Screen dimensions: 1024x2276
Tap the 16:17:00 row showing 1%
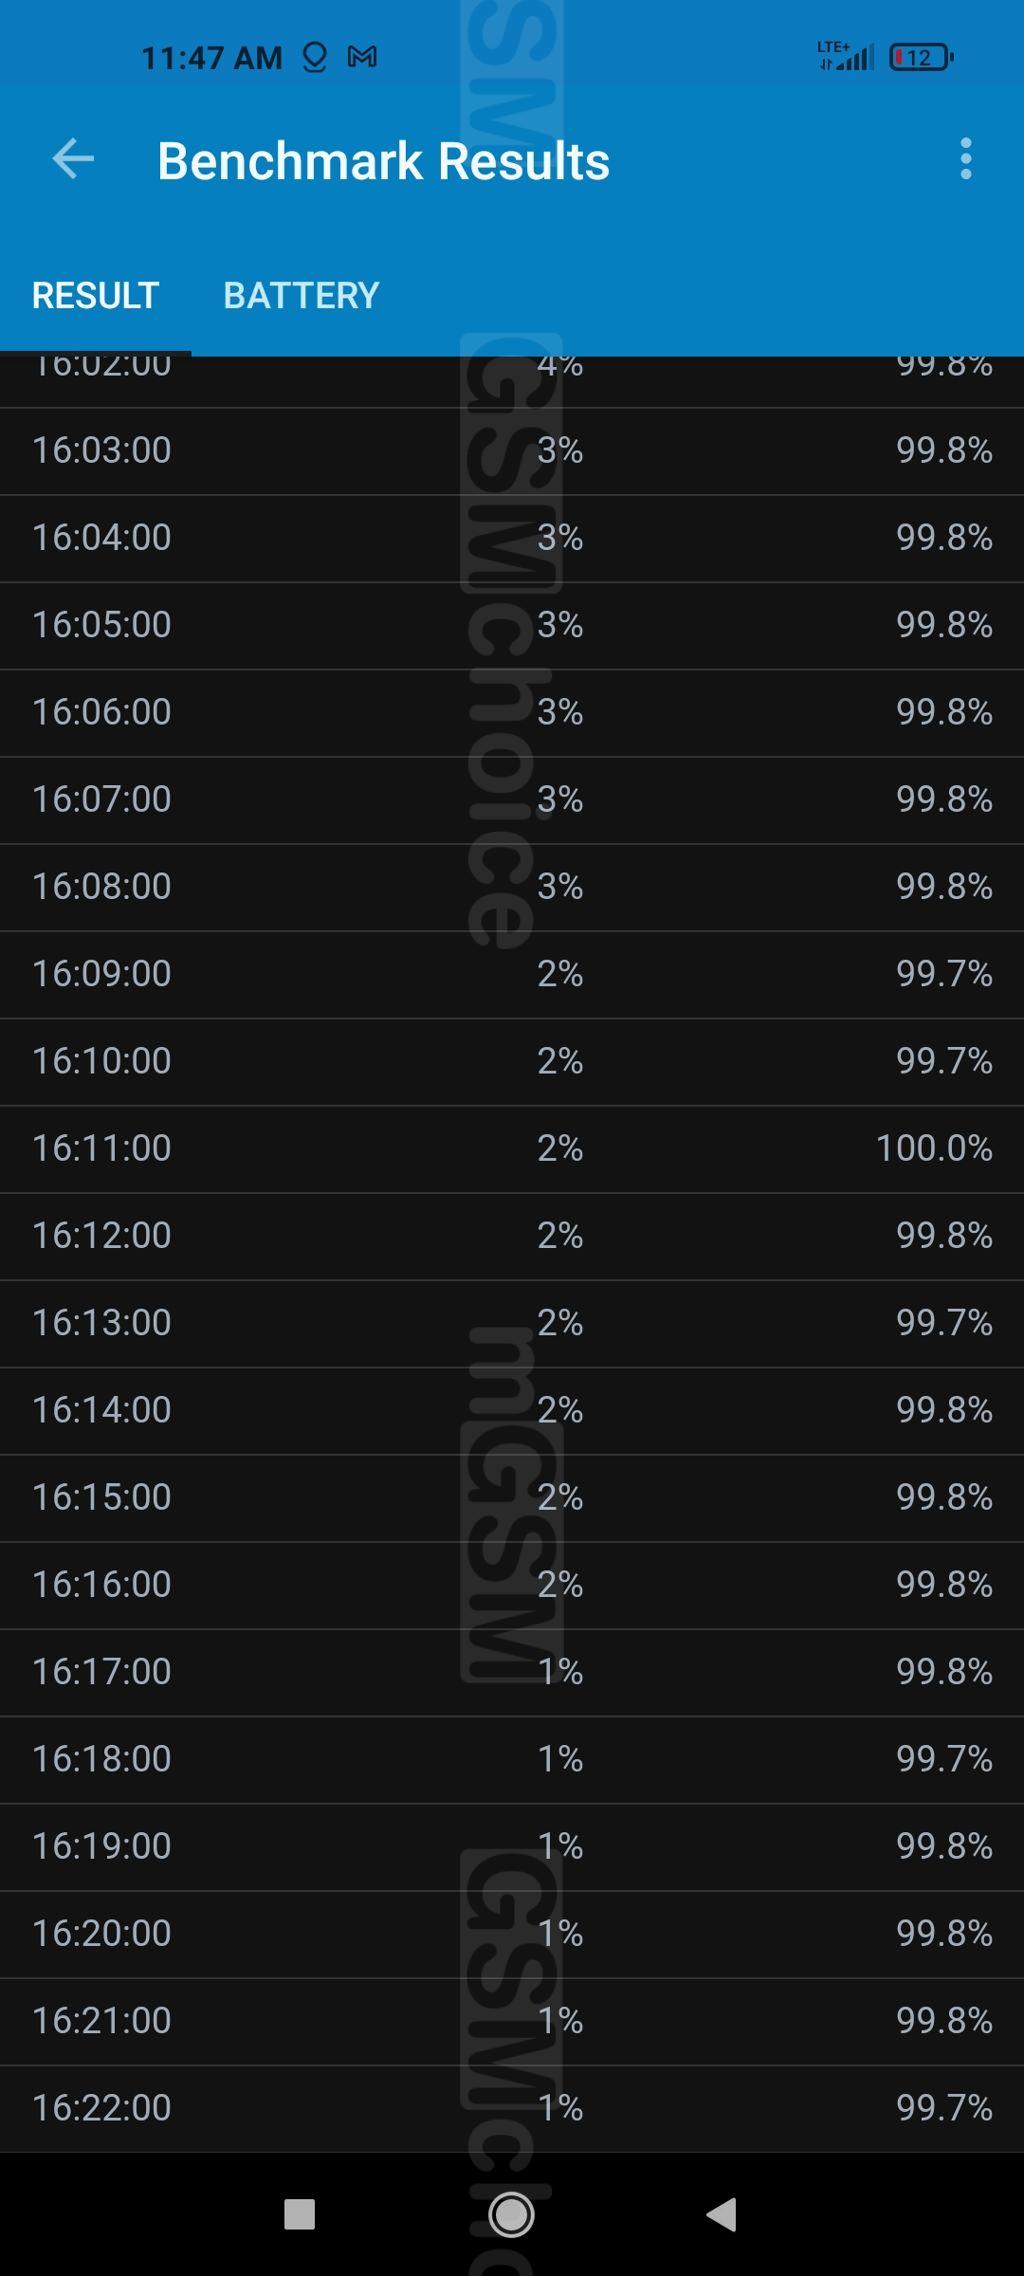click(x=512, y=1672)
